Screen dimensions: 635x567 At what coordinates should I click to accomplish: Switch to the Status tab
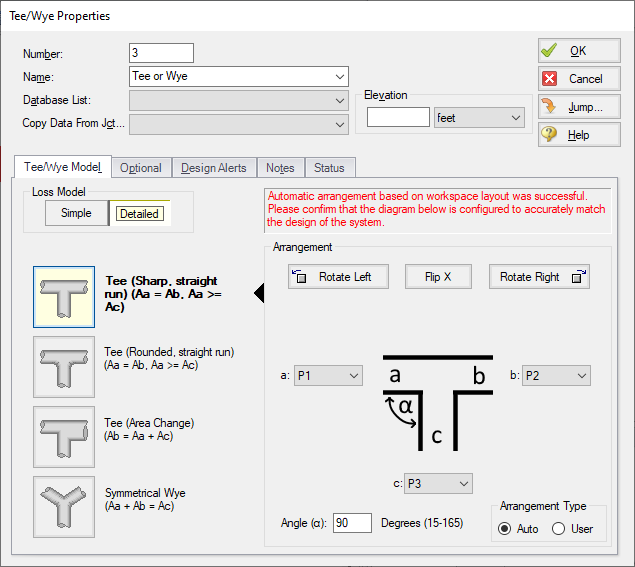[330, 168]
